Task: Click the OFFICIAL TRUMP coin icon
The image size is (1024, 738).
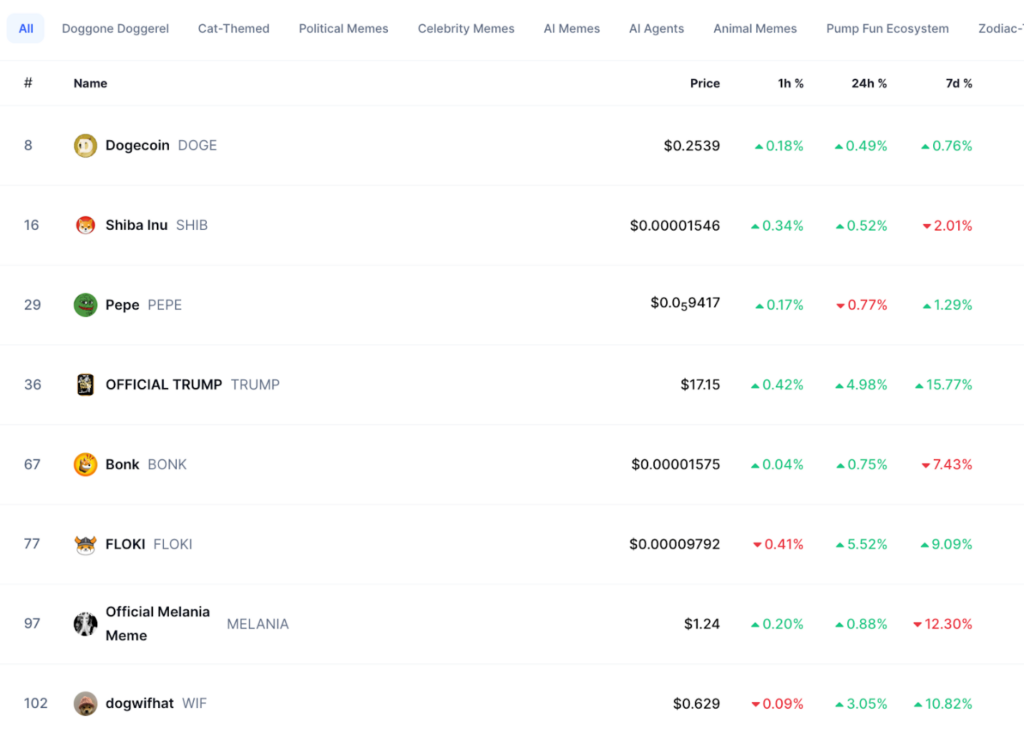Action: [85, 385]
